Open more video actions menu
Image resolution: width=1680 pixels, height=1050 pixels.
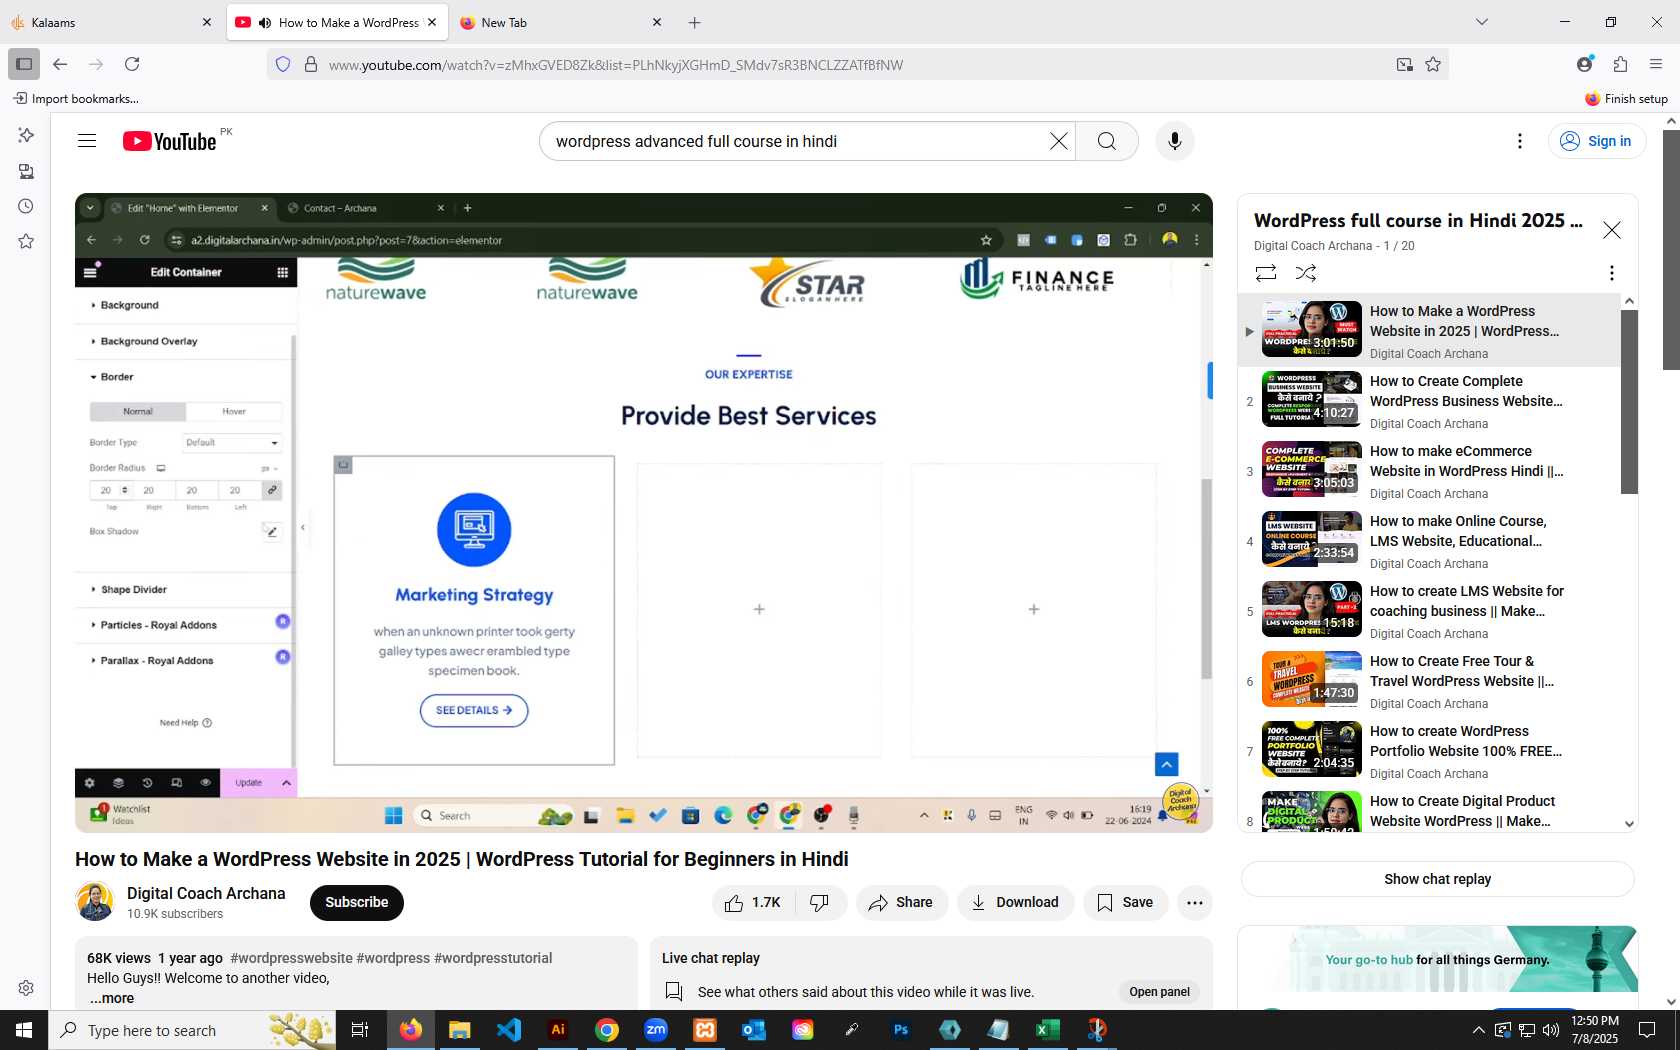click(x=1195, y=903)
